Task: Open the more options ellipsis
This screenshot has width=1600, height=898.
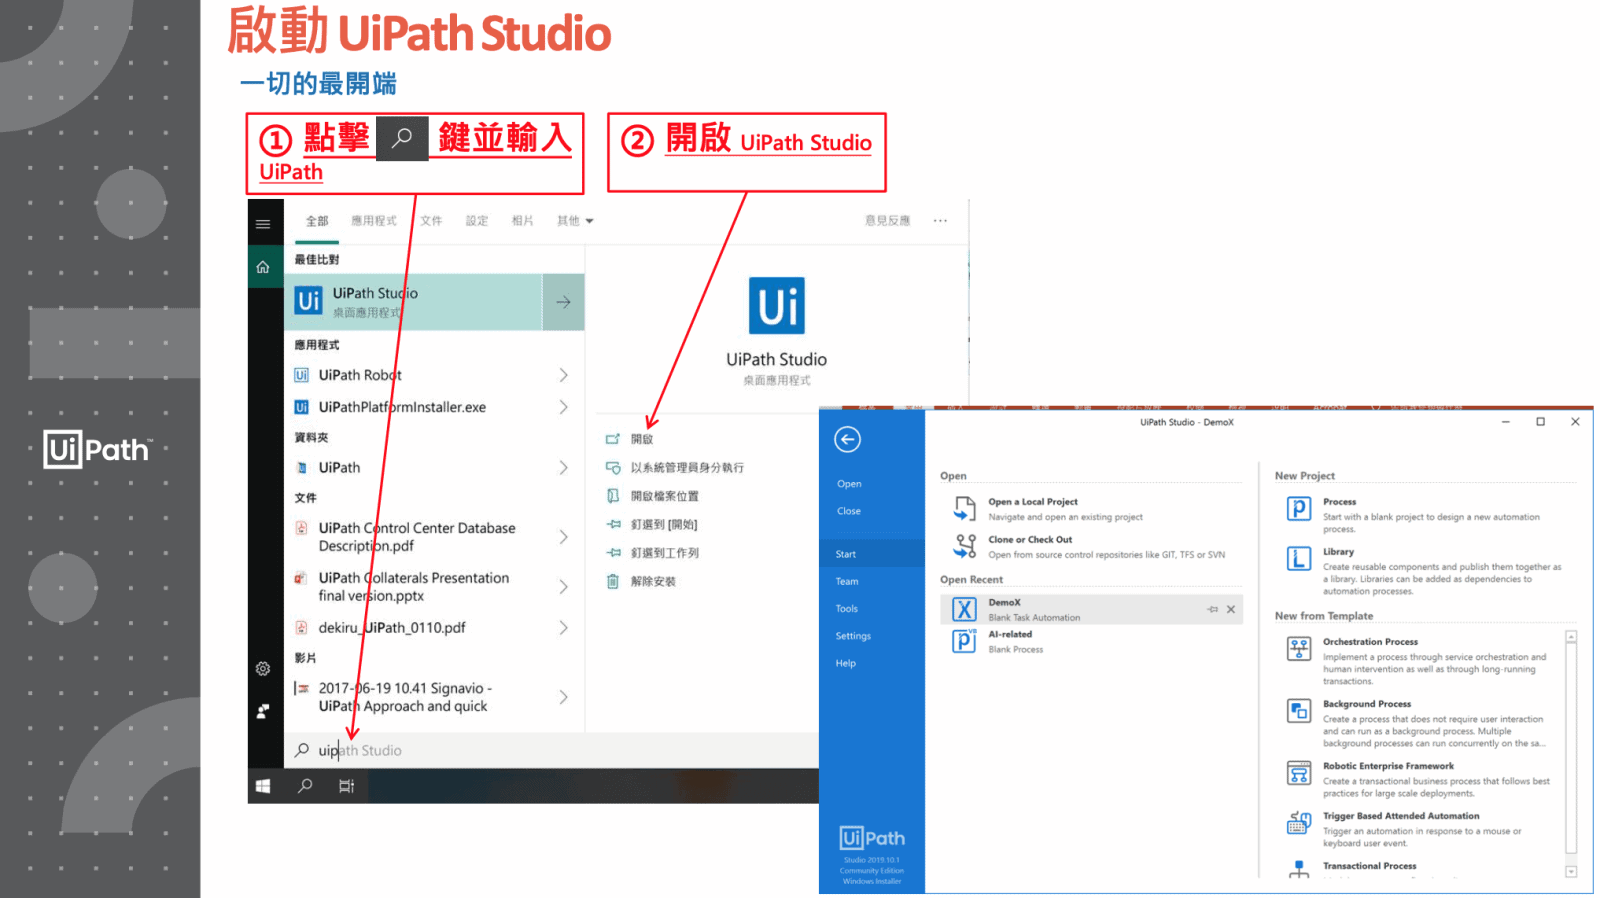Action: 940,221
